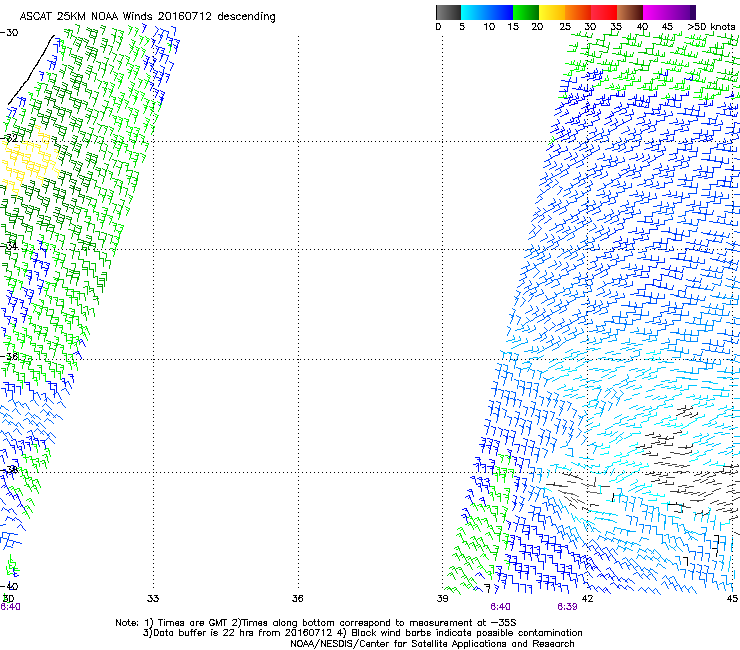Pick the brown 35-40 knots scale segment
This screenshot has width=740, height=650.
[630, 12]
